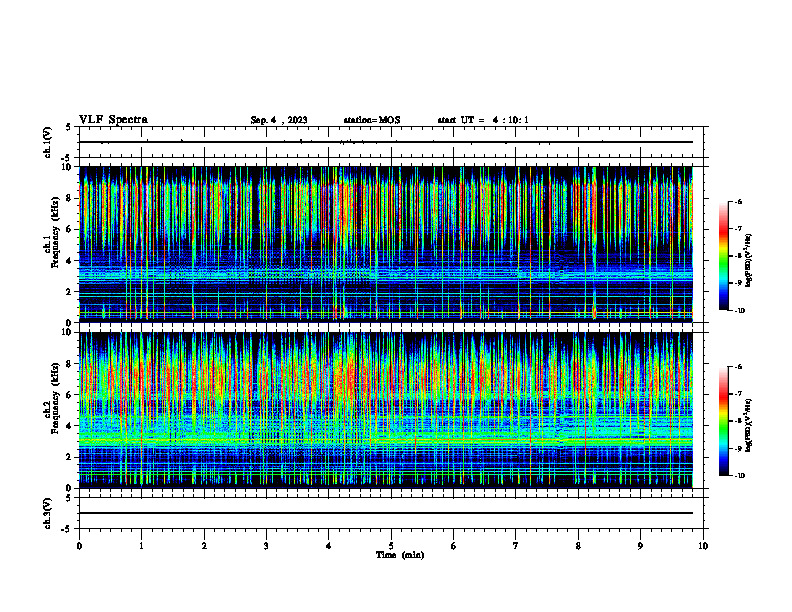Click time axis tick label "3"
Image resolution: width=792 pixels, height=612 pixels.
[x=266, y=546]
